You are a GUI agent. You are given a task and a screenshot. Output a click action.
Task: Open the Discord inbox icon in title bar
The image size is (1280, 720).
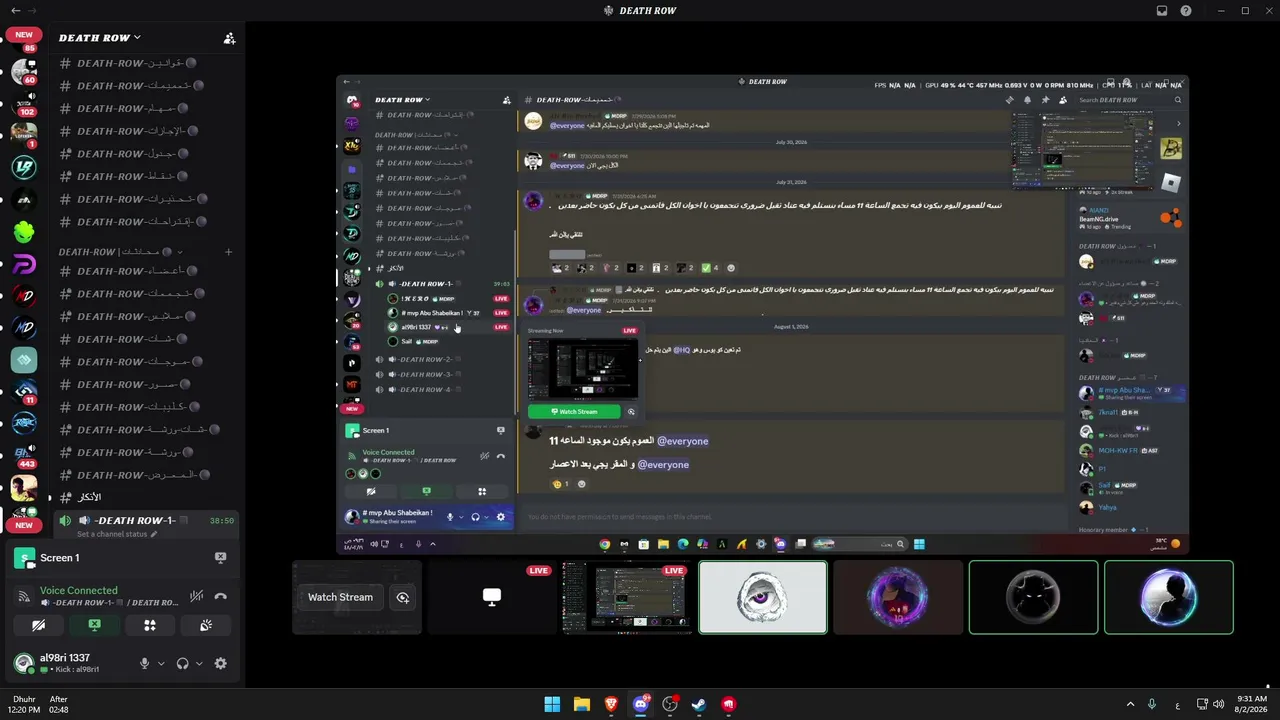pos(1162,11)
